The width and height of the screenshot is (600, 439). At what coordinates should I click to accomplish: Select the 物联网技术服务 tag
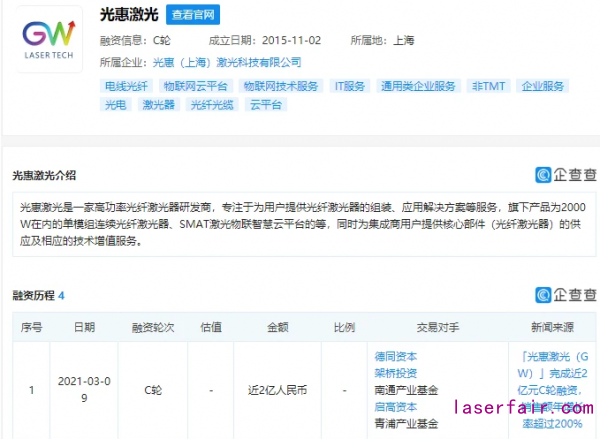[x=281, y=87]
